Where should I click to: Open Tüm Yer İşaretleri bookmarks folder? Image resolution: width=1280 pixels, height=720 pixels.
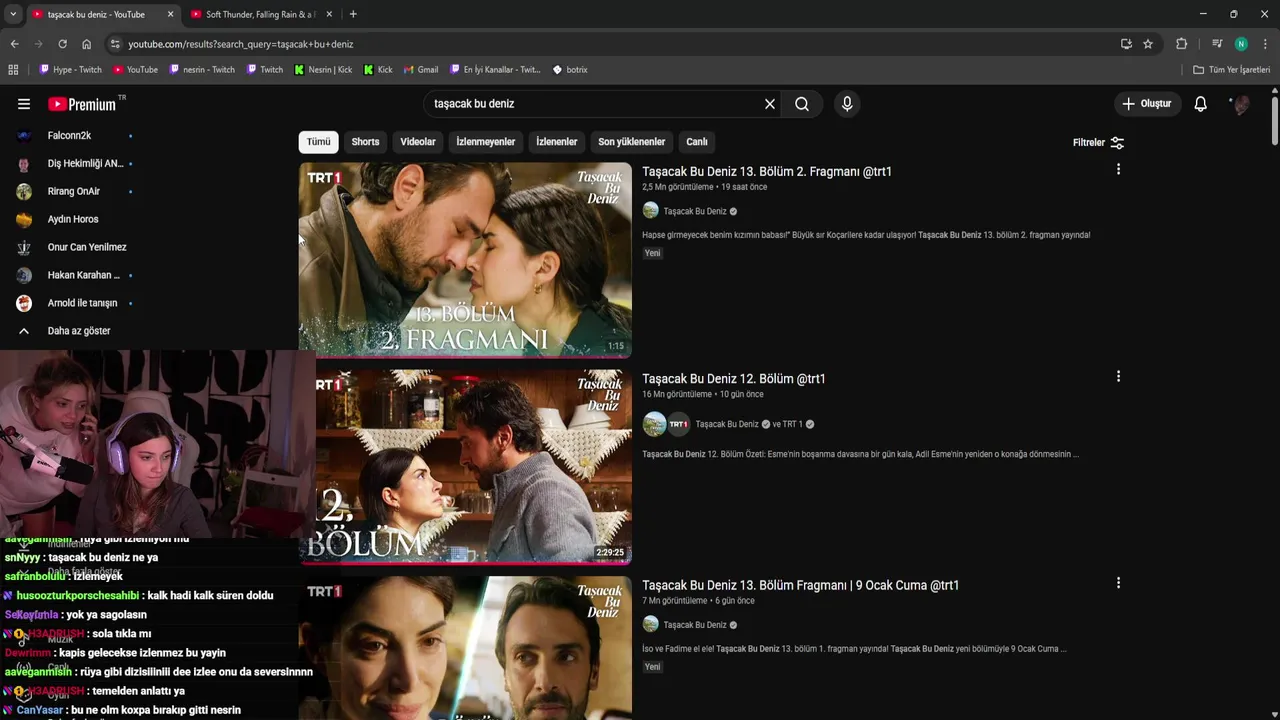tap(1231, 70)
